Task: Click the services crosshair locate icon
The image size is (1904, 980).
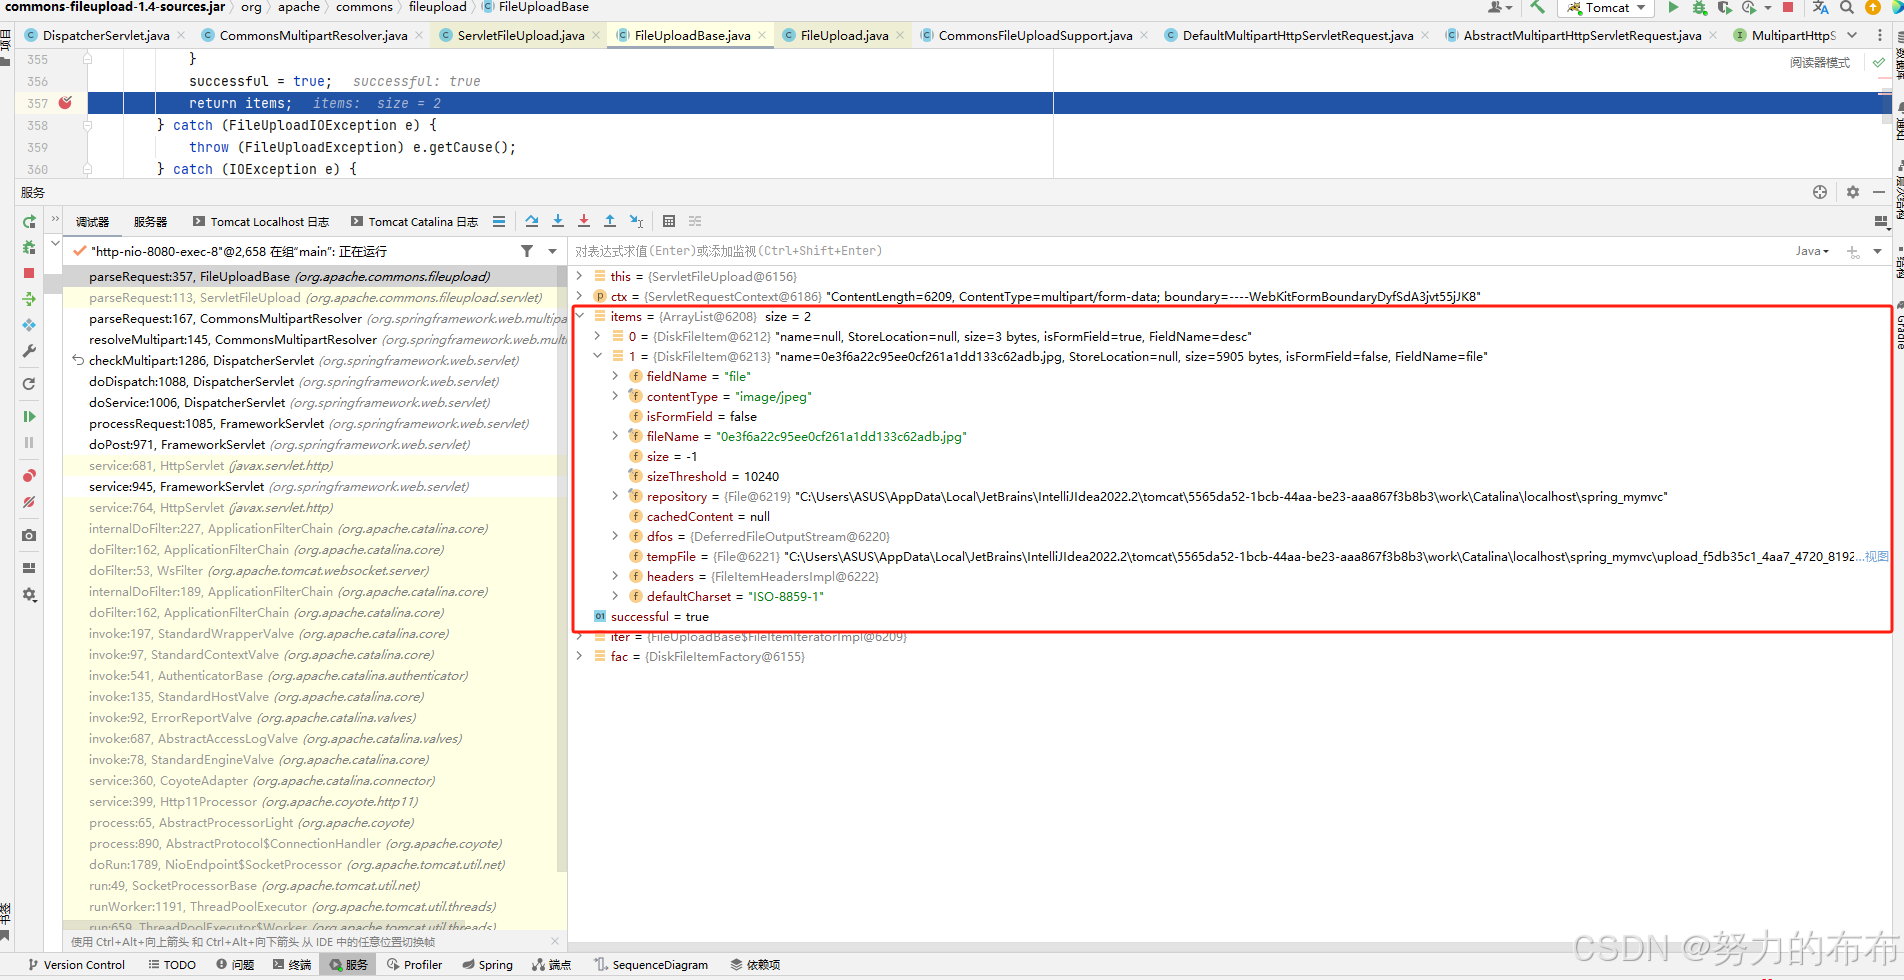Action: point(1820,192)
